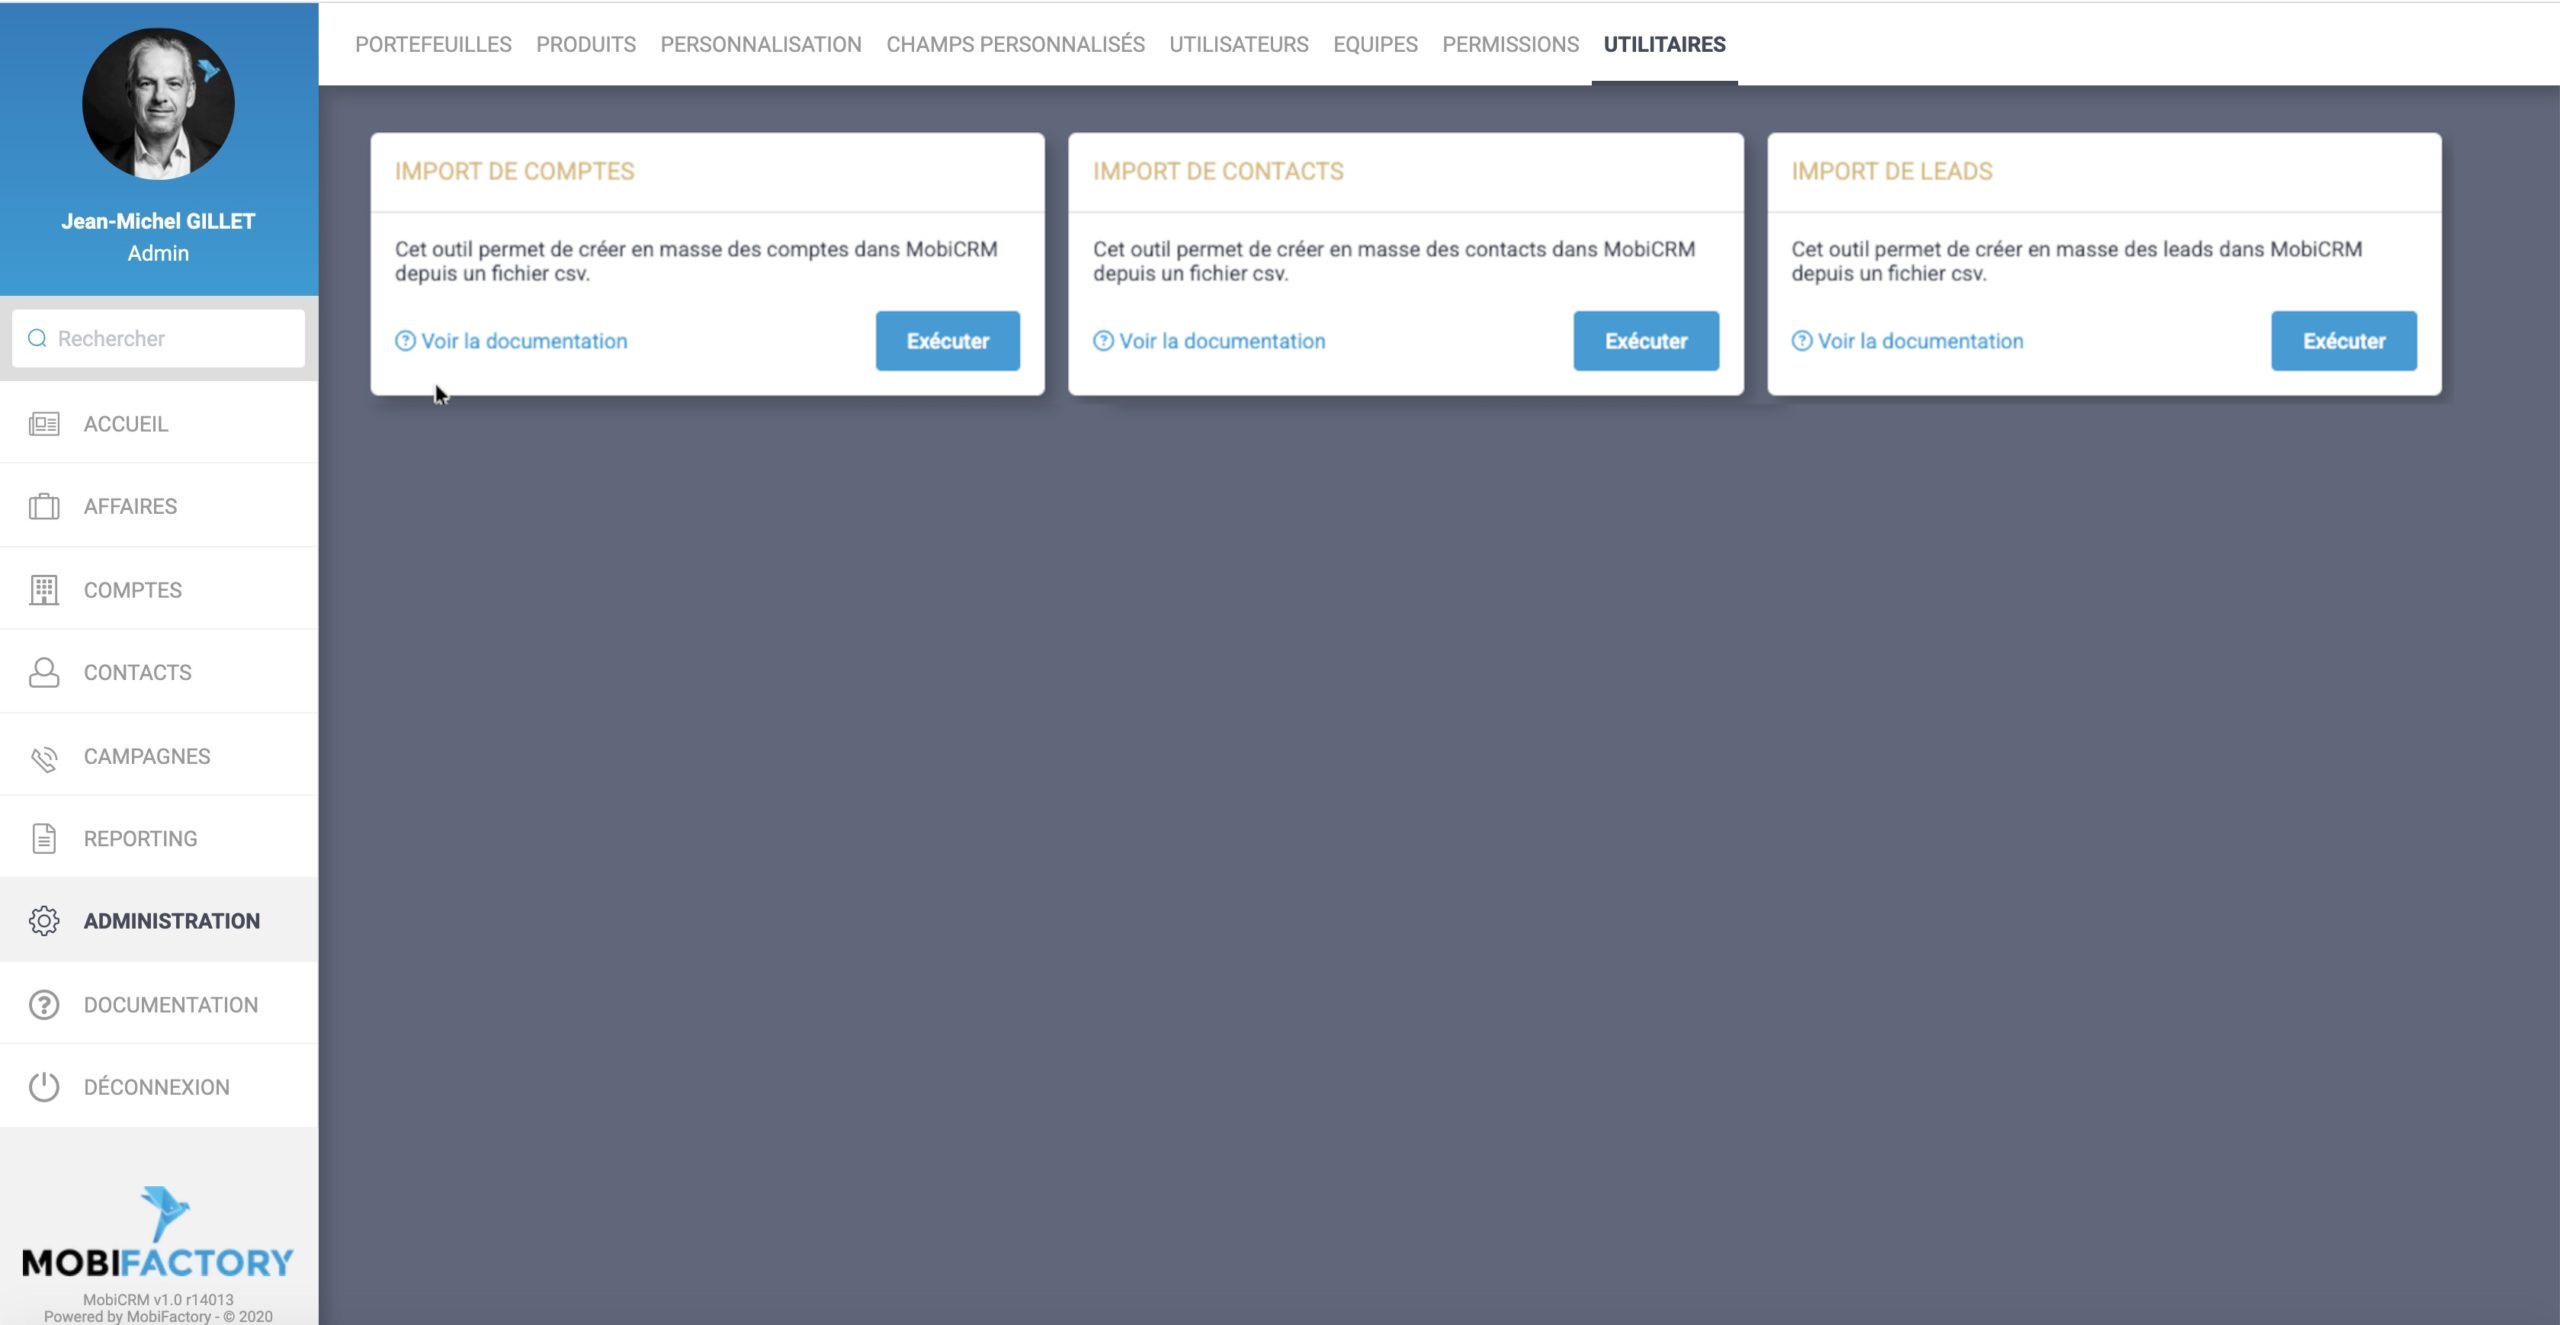
Task: Click the Reporting document icon
Action: coord(44,838)
